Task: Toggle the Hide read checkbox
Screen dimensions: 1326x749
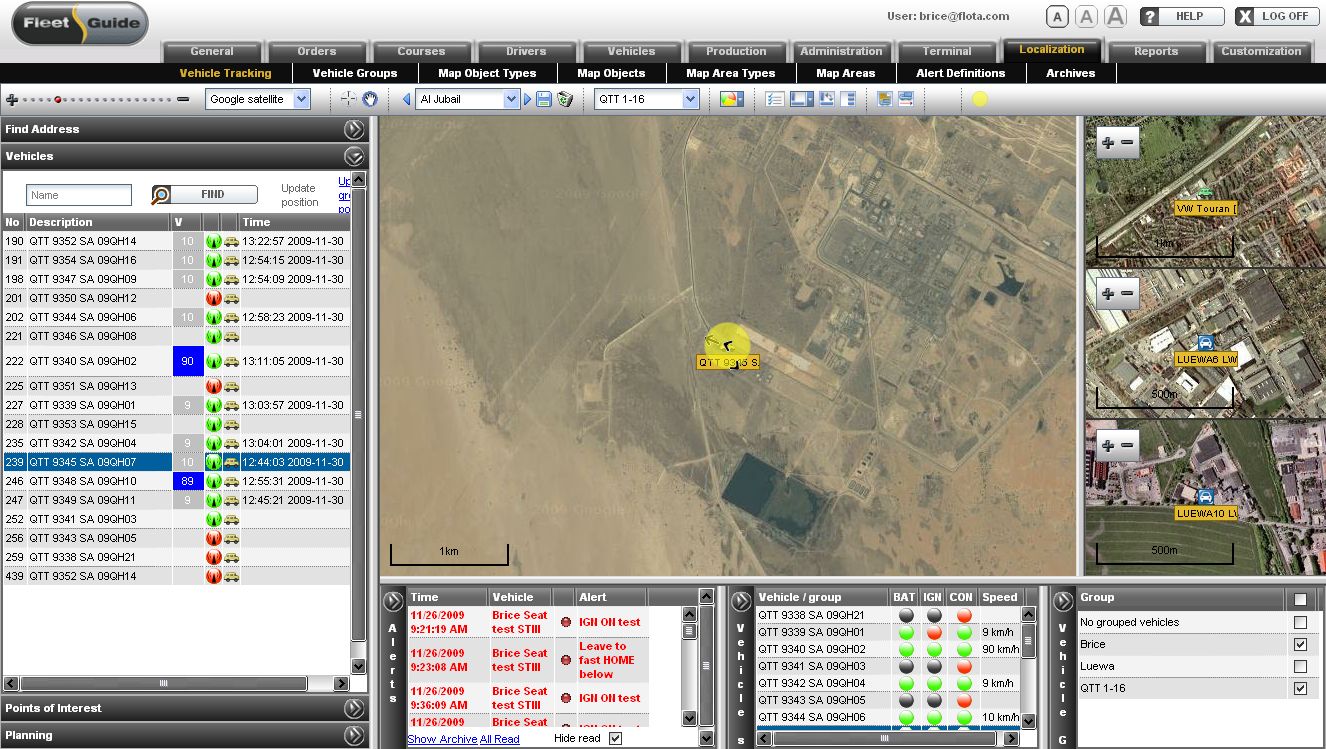Action: [x=615, y=738]
